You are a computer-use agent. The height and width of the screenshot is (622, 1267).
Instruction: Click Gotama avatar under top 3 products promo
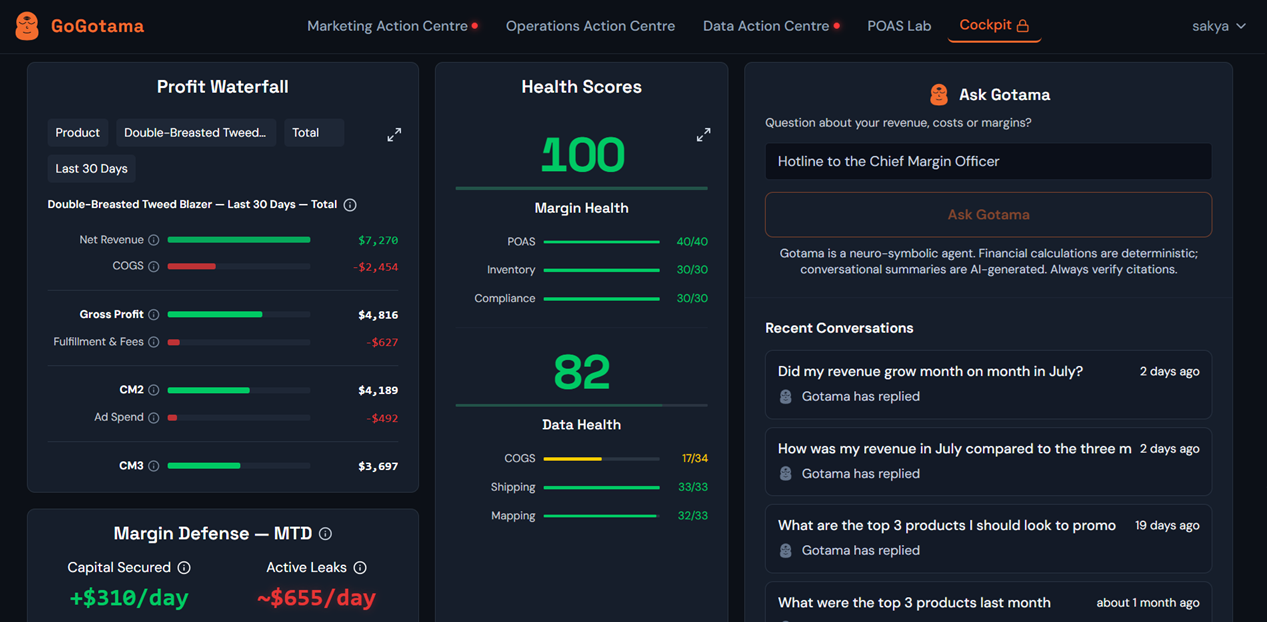coord(786,551)
